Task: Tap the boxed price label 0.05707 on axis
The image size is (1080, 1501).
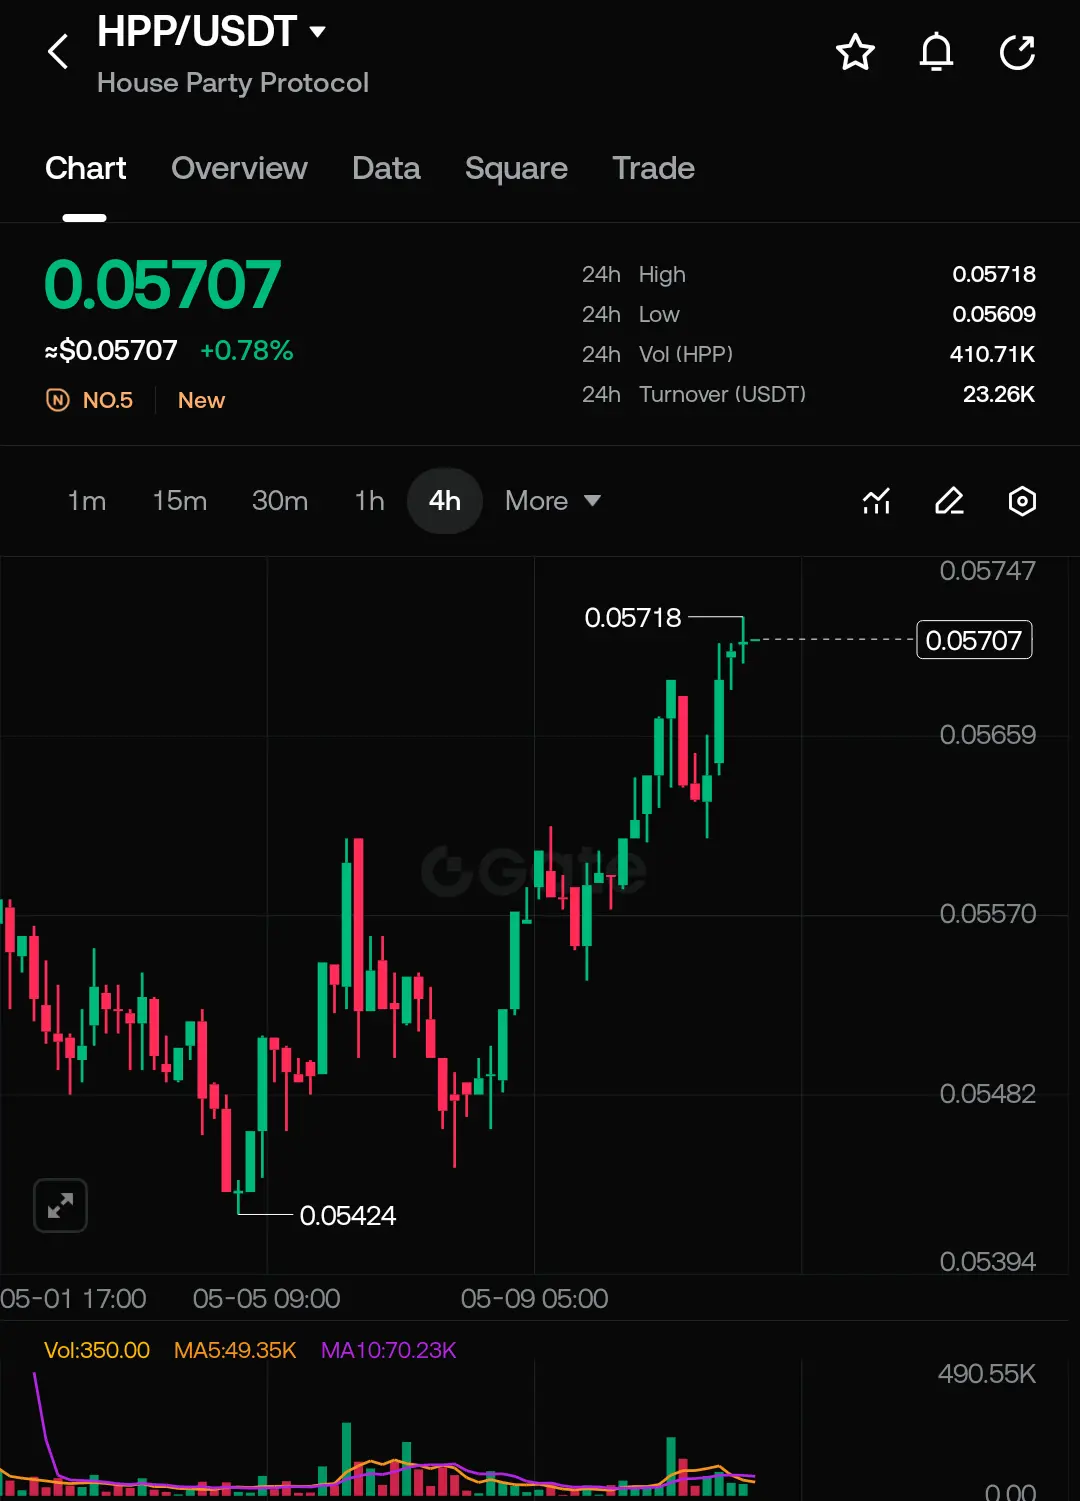Action: point(974,640)
